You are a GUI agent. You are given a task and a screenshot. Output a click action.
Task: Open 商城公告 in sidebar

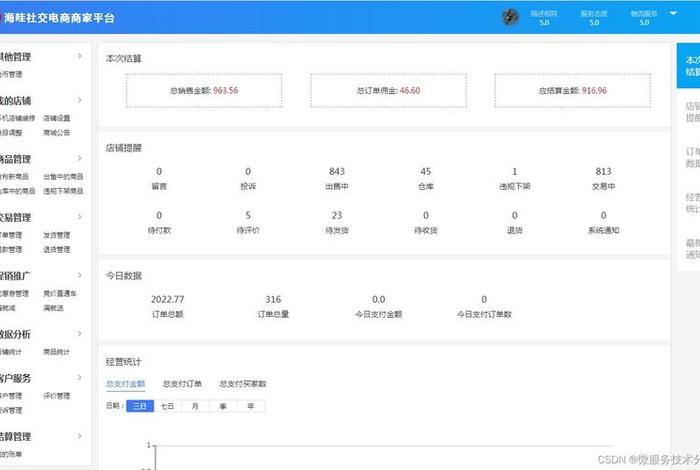(x=57, y=133)
